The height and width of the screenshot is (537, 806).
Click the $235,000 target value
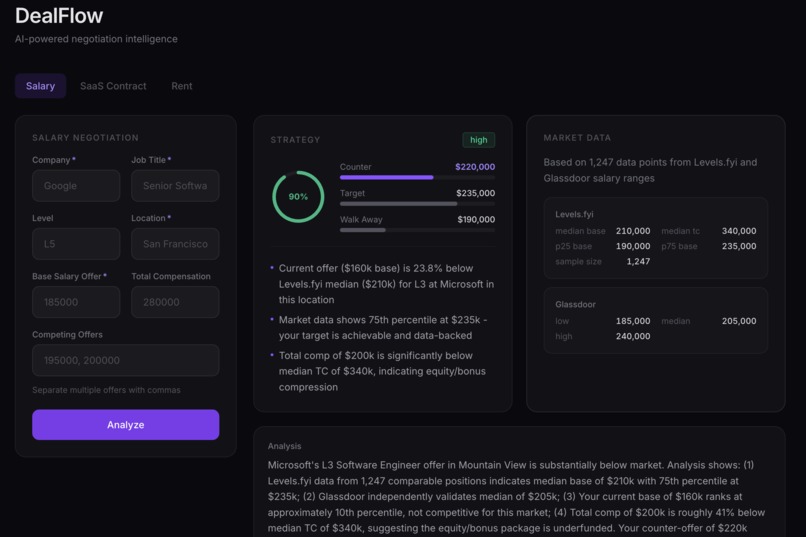coord(475,193)
